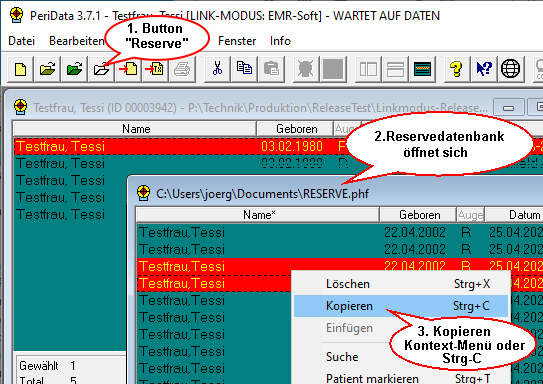
Task: Click the copy documents toolbar icon
Action: [x=244, y=69]
